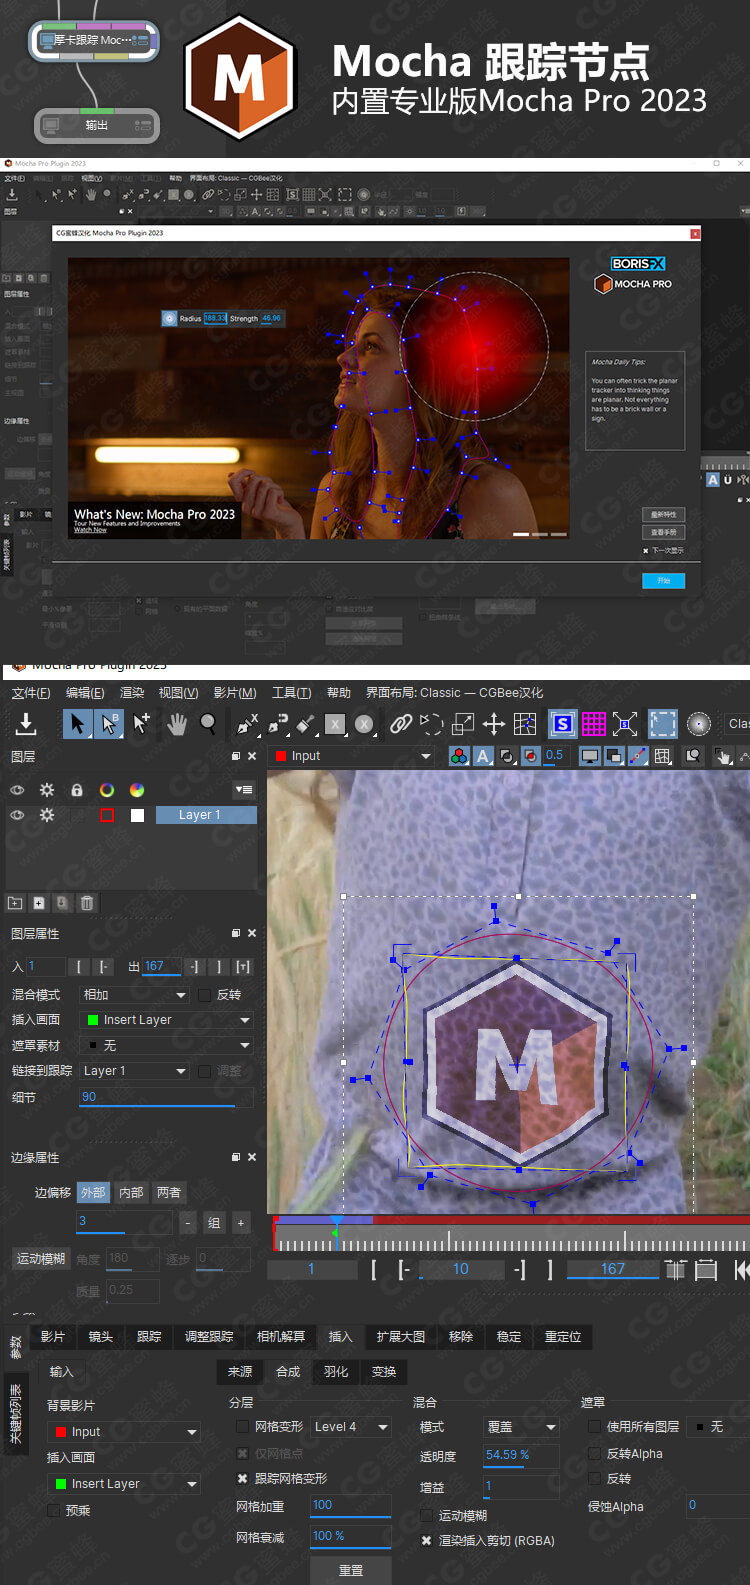Screen dimensions: 750x1585
Task: Toggle 渲染插入剪切 (RGBA) checkbox
Action: click(x=427, y=1541)
